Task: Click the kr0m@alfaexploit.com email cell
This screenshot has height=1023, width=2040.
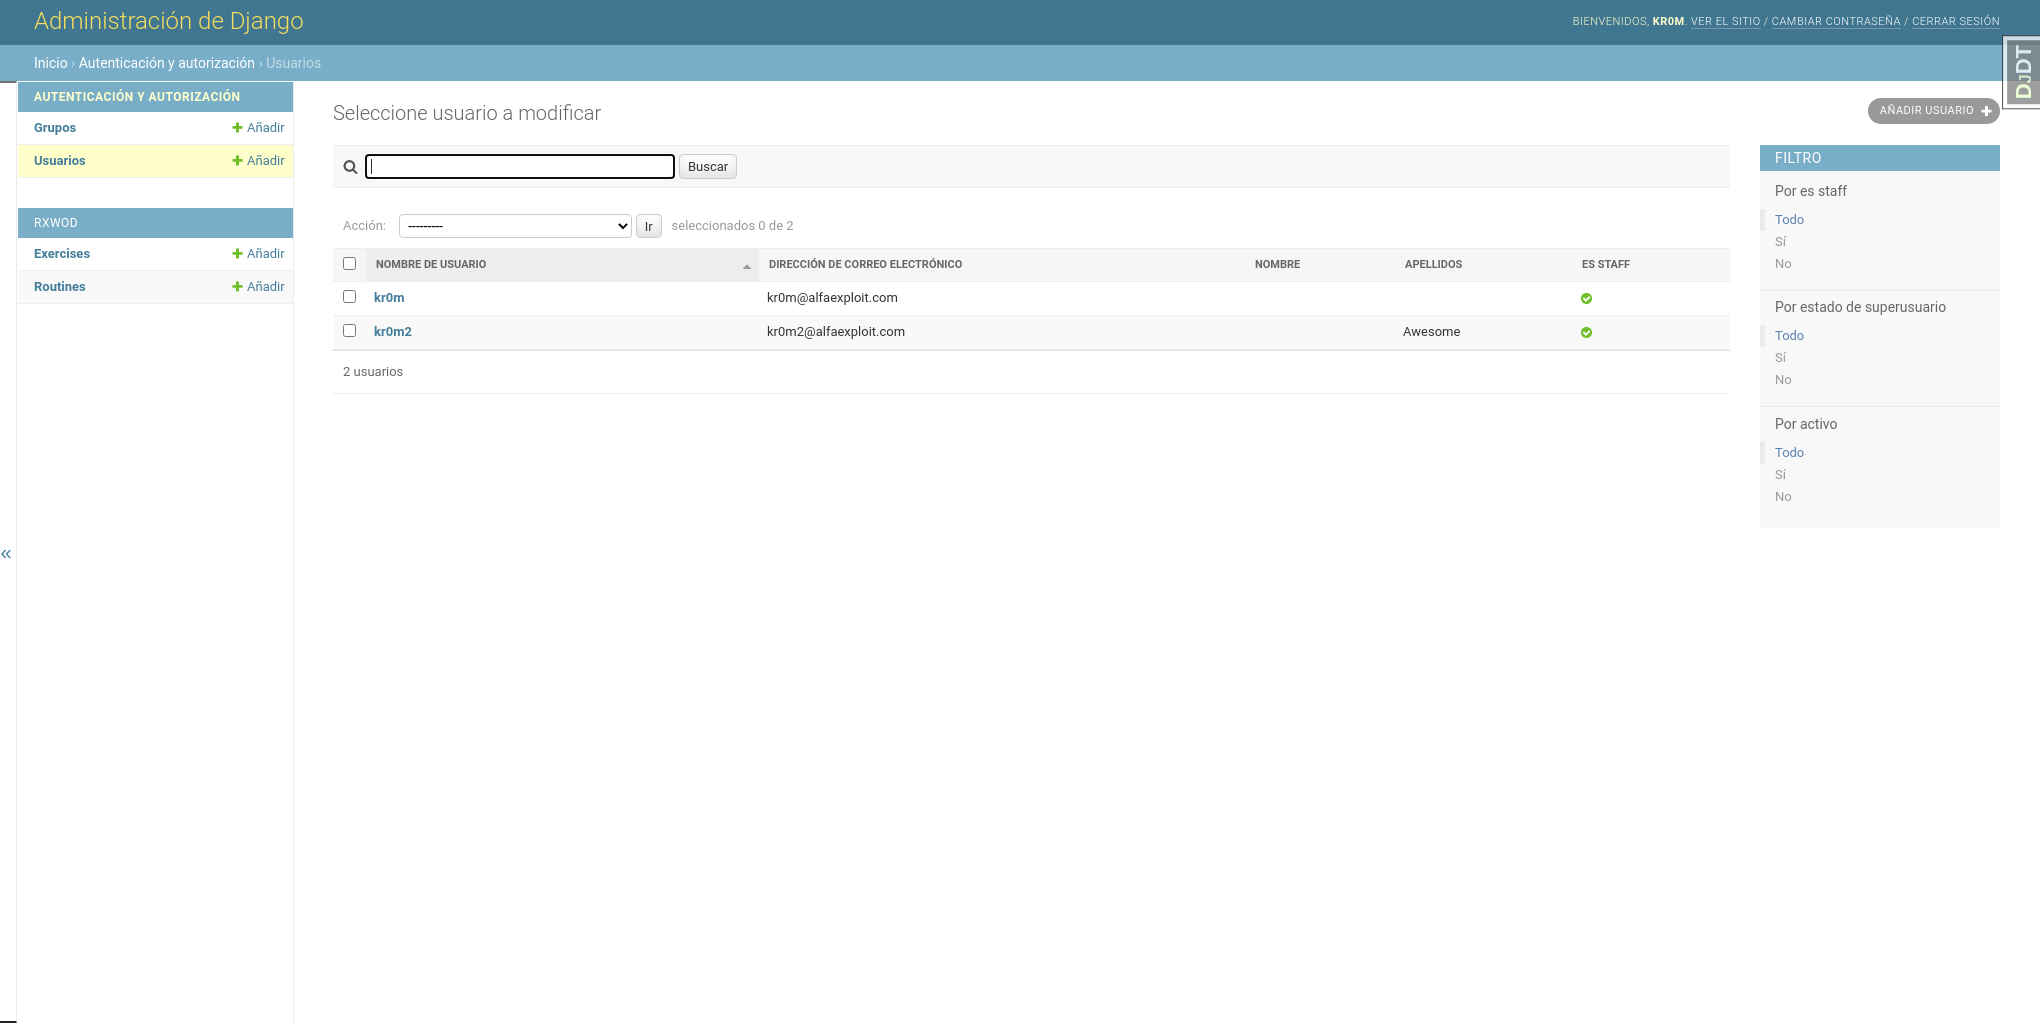Action: 832,298
